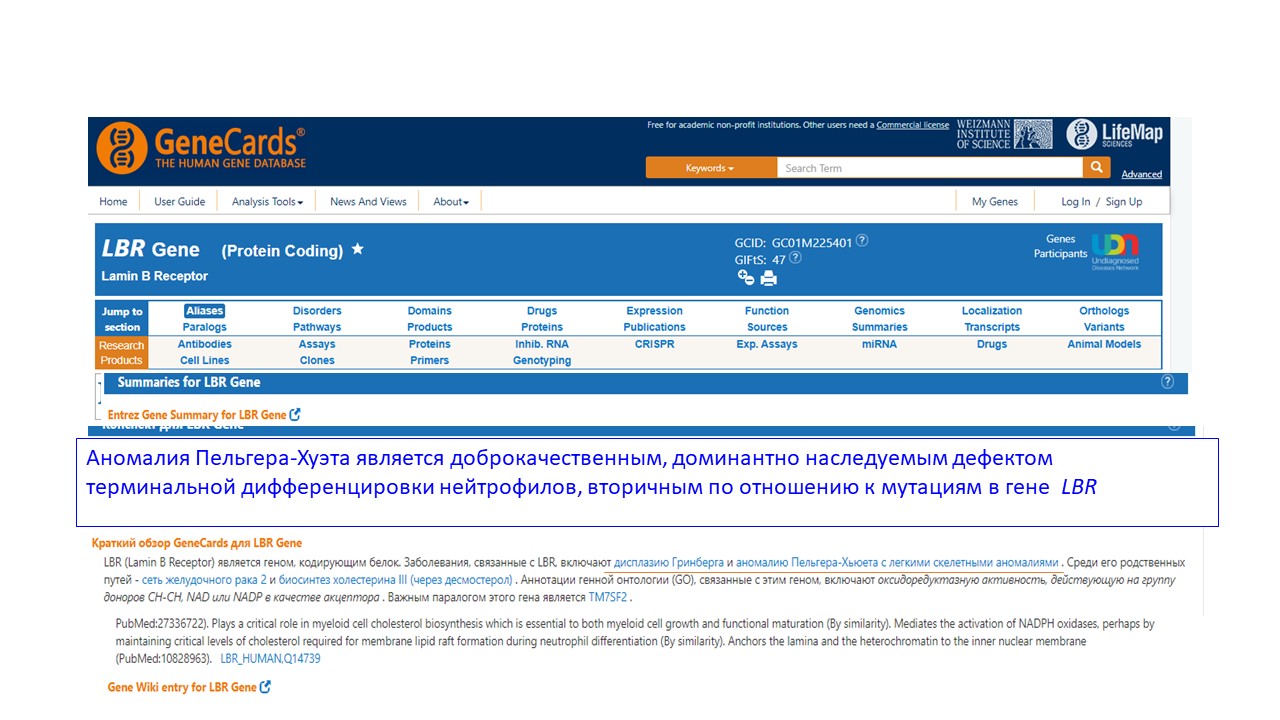Open Commercial license link

tap(913, 125)
